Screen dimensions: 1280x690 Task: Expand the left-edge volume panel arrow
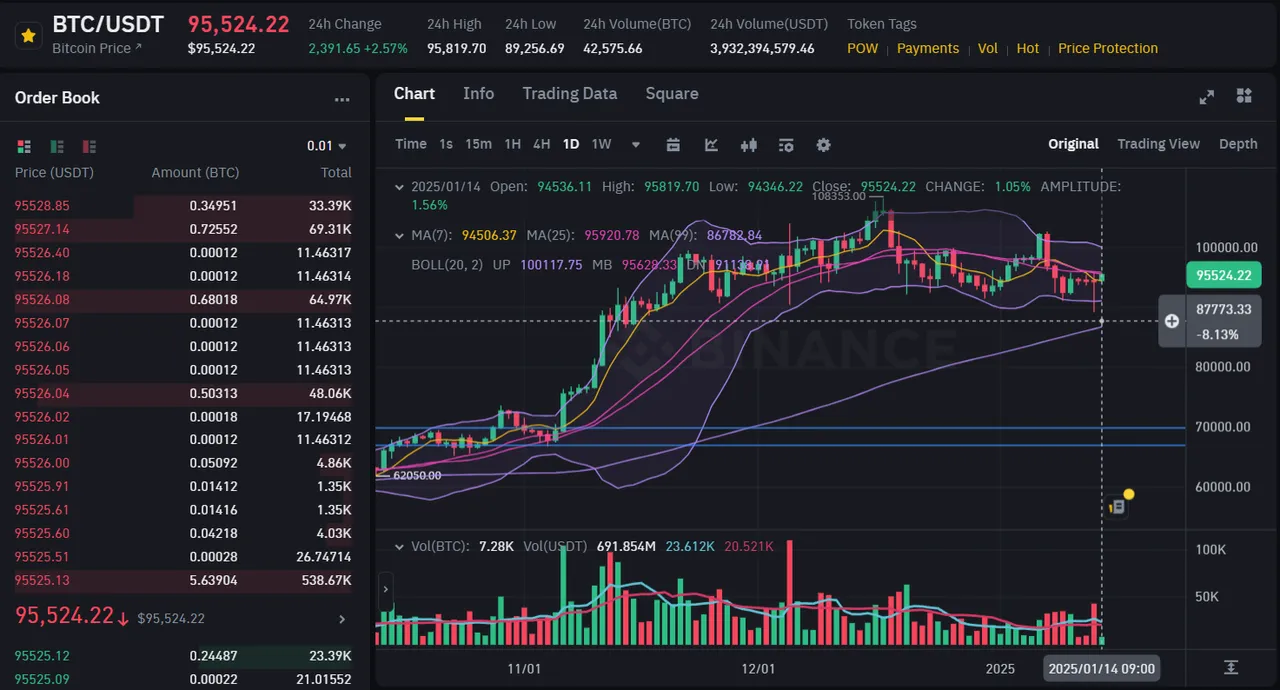coord(386,589)
